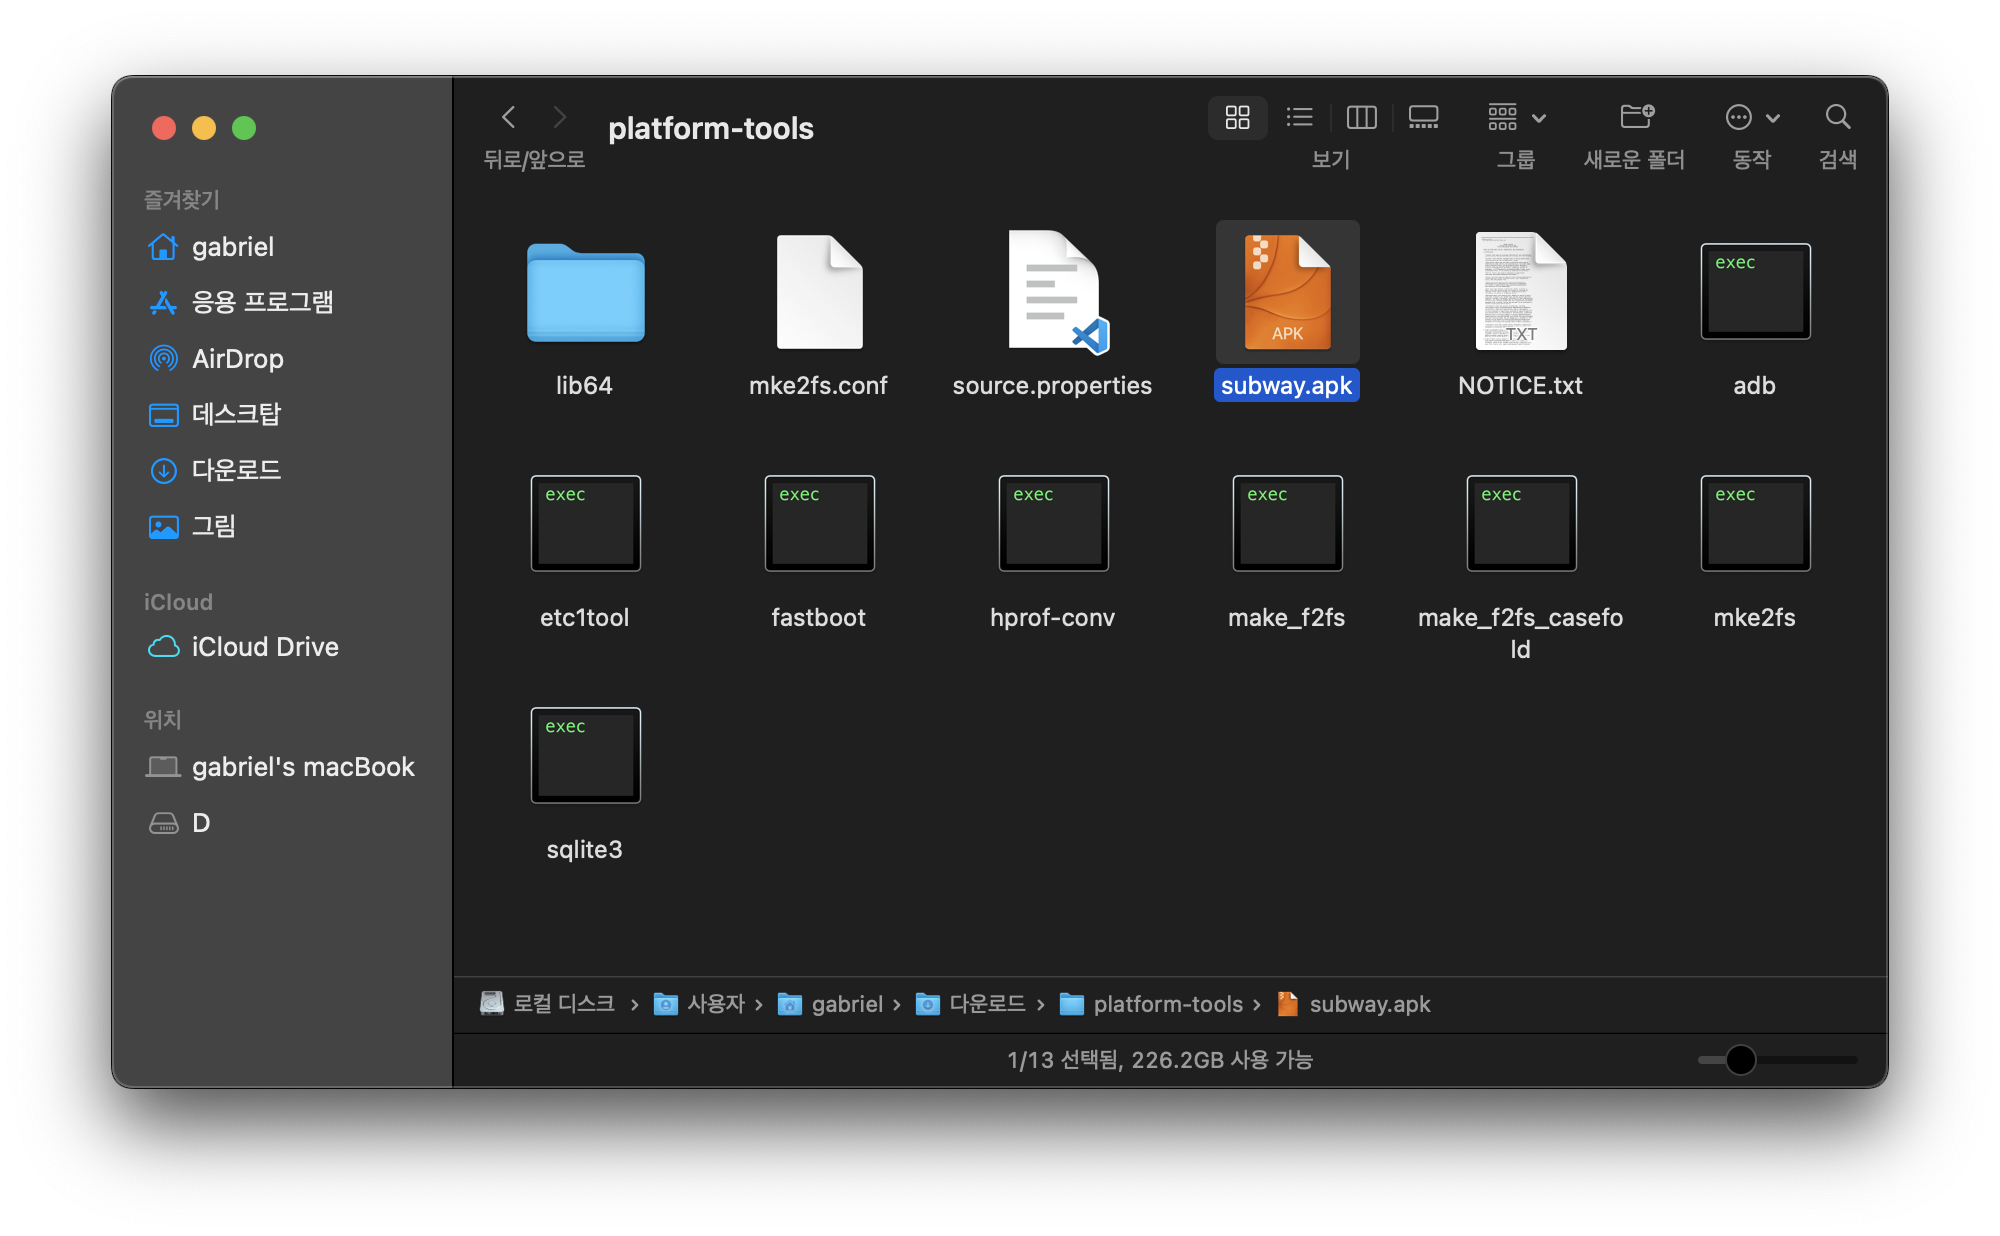Click gabriel in the path bar
Image resolution: width=2000 pixels, height=1236 pixels.
tap(846, 1004)
